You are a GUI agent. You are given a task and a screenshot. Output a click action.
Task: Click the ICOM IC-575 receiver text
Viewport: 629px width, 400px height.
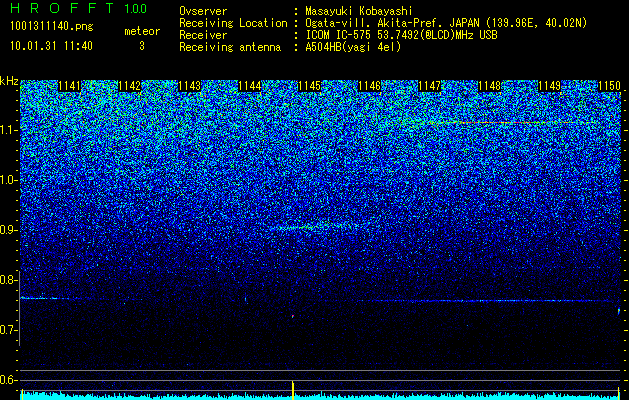point(401,35)
